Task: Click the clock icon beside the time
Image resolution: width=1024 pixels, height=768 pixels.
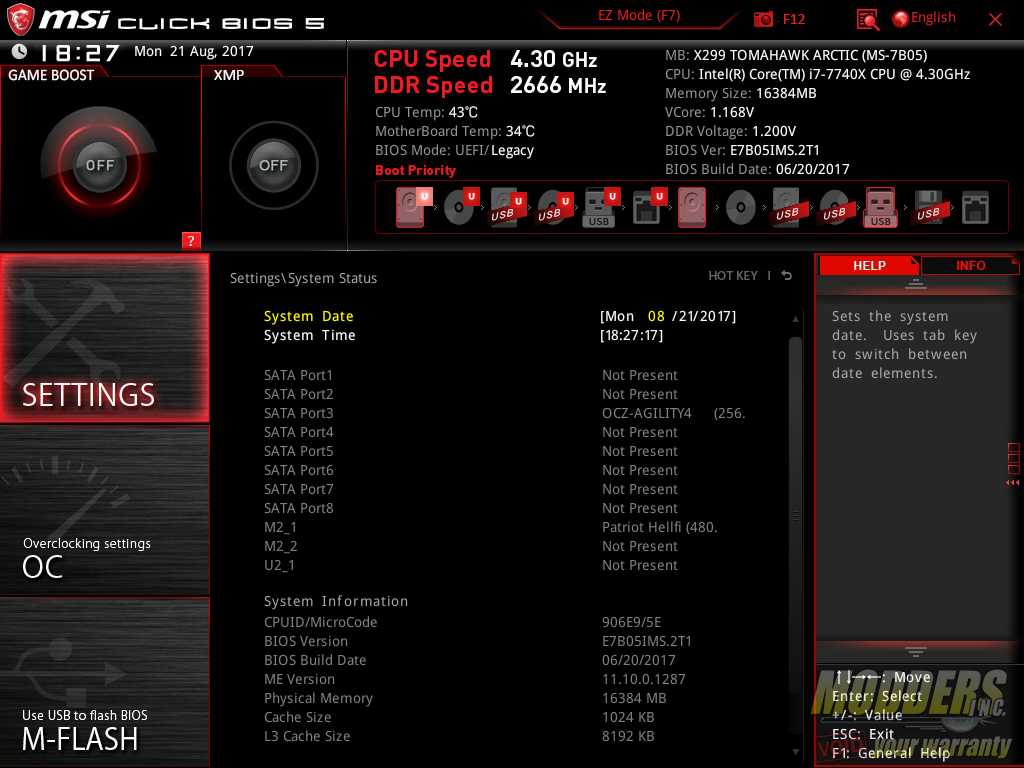Action: (x=19, y=51)
